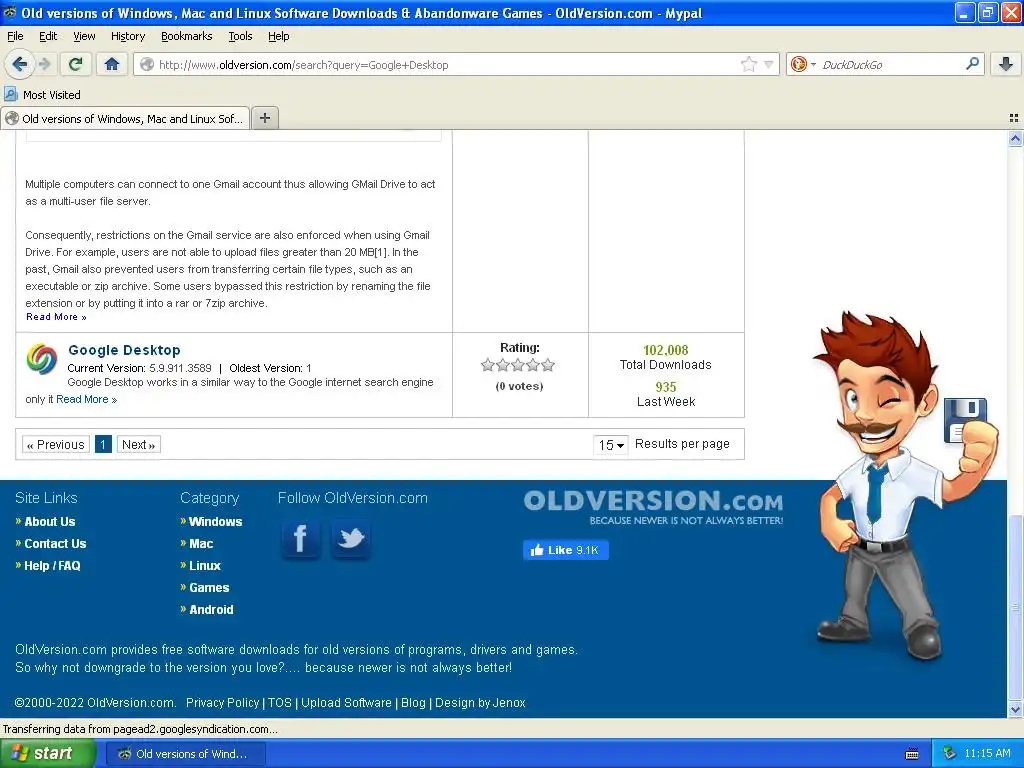Open the Mac category link
This screenshot has width=1024, height=768.
pyautogui.click(x=201, y=543)
